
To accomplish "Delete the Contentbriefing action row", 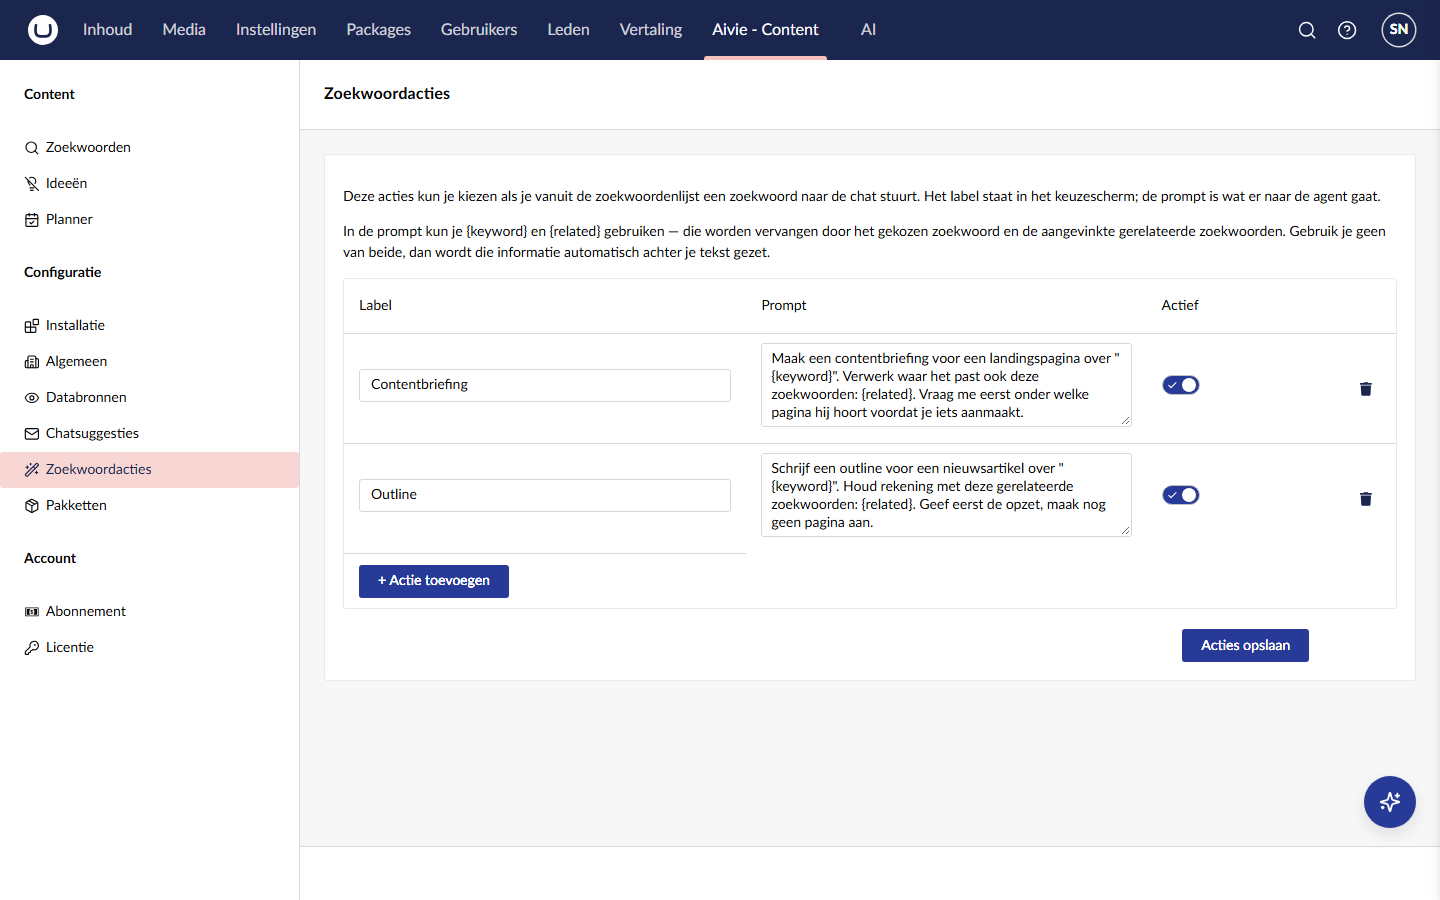I will [1366, 389].
